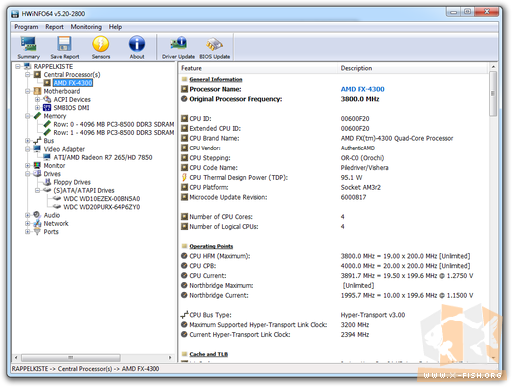Click right pane scroll up arrow

pyautogui.click(x=493, y=67)
